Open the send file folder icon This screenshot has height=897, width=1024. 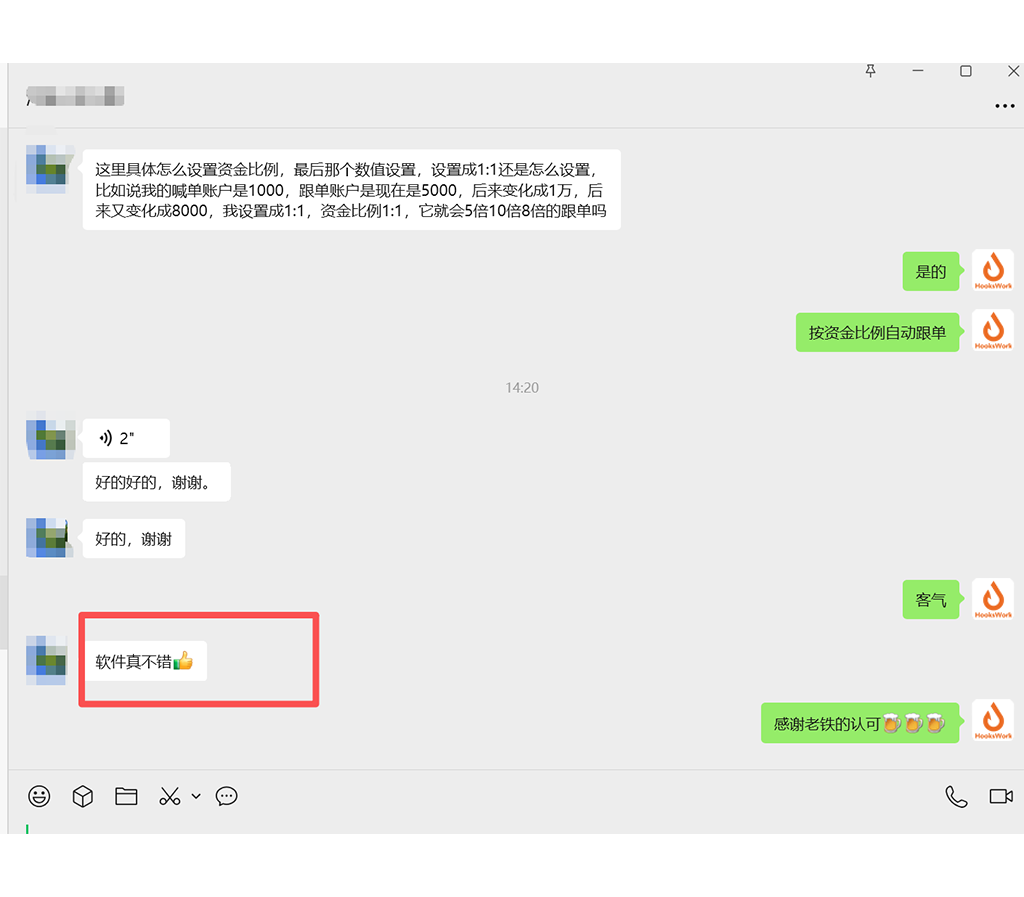126,796
